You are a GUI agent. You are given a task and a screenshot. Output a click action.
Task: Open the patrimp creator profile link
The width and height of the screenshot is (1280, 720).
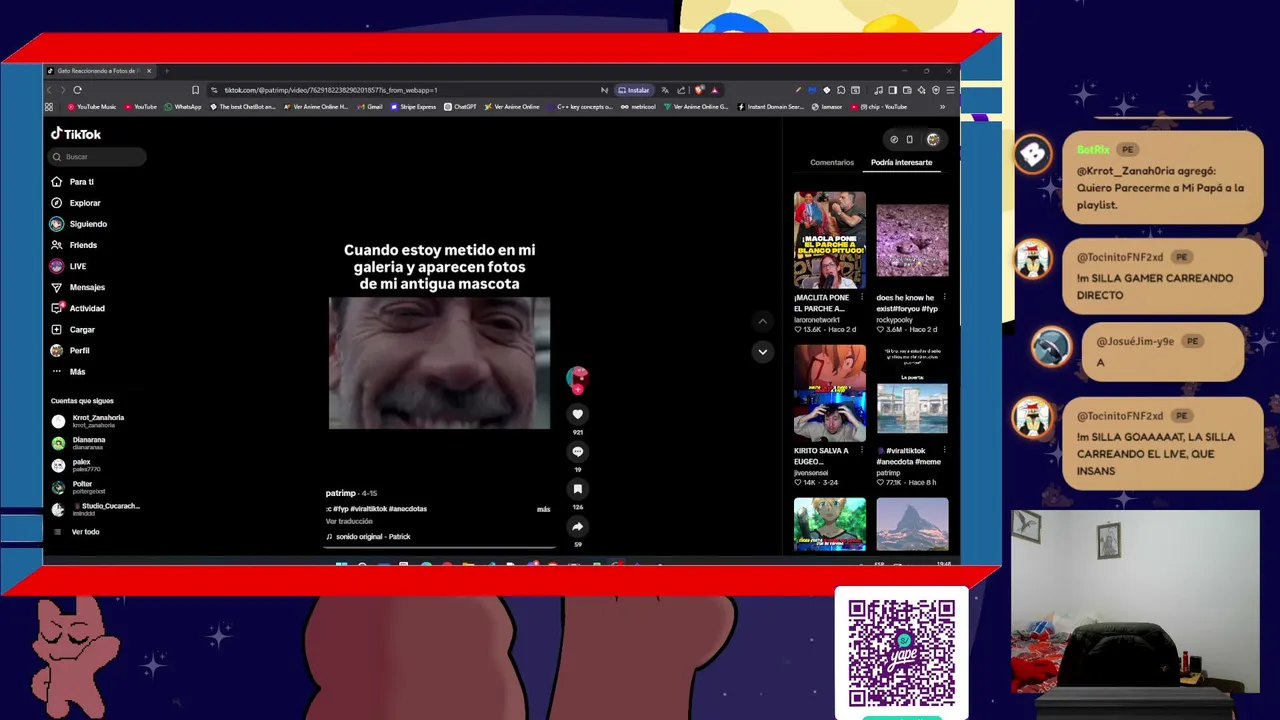point(340,493)
